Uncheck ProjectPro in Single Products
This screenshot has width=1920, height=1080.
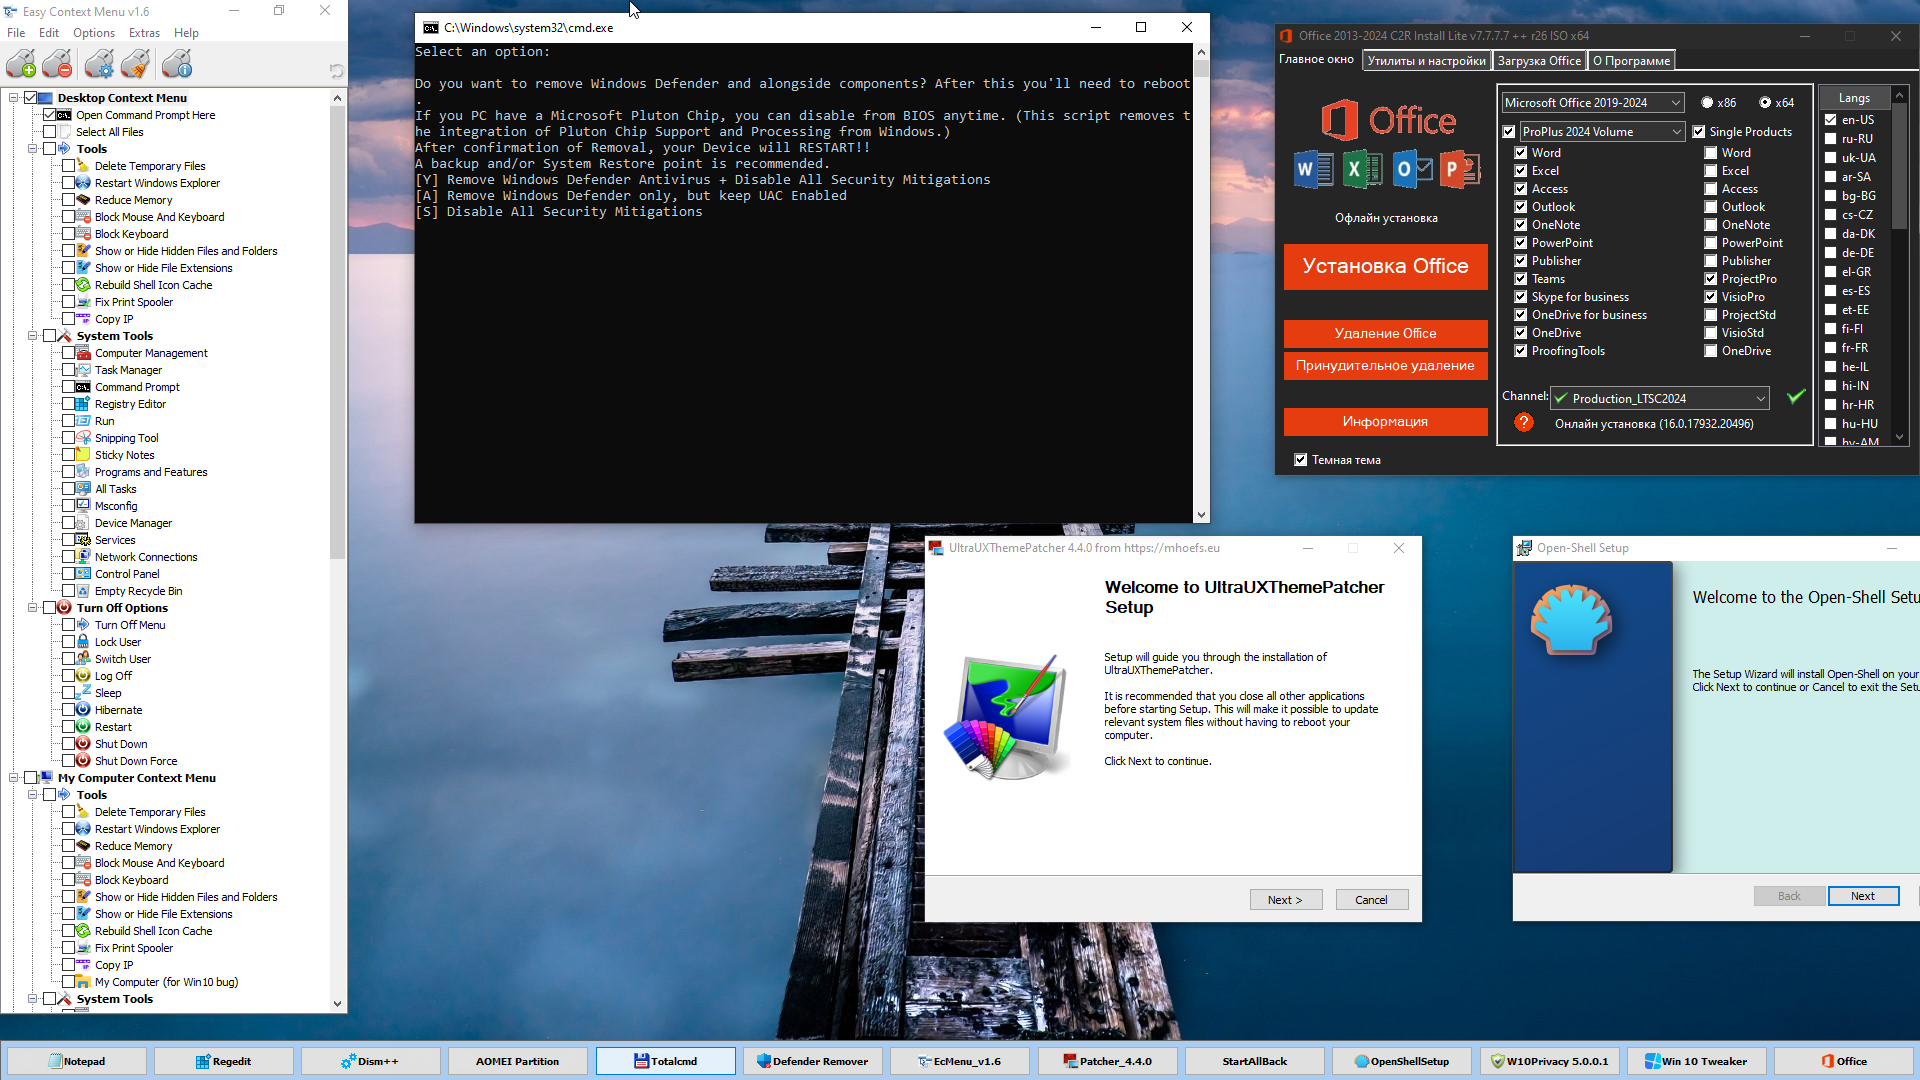(x=1710, y=279)
